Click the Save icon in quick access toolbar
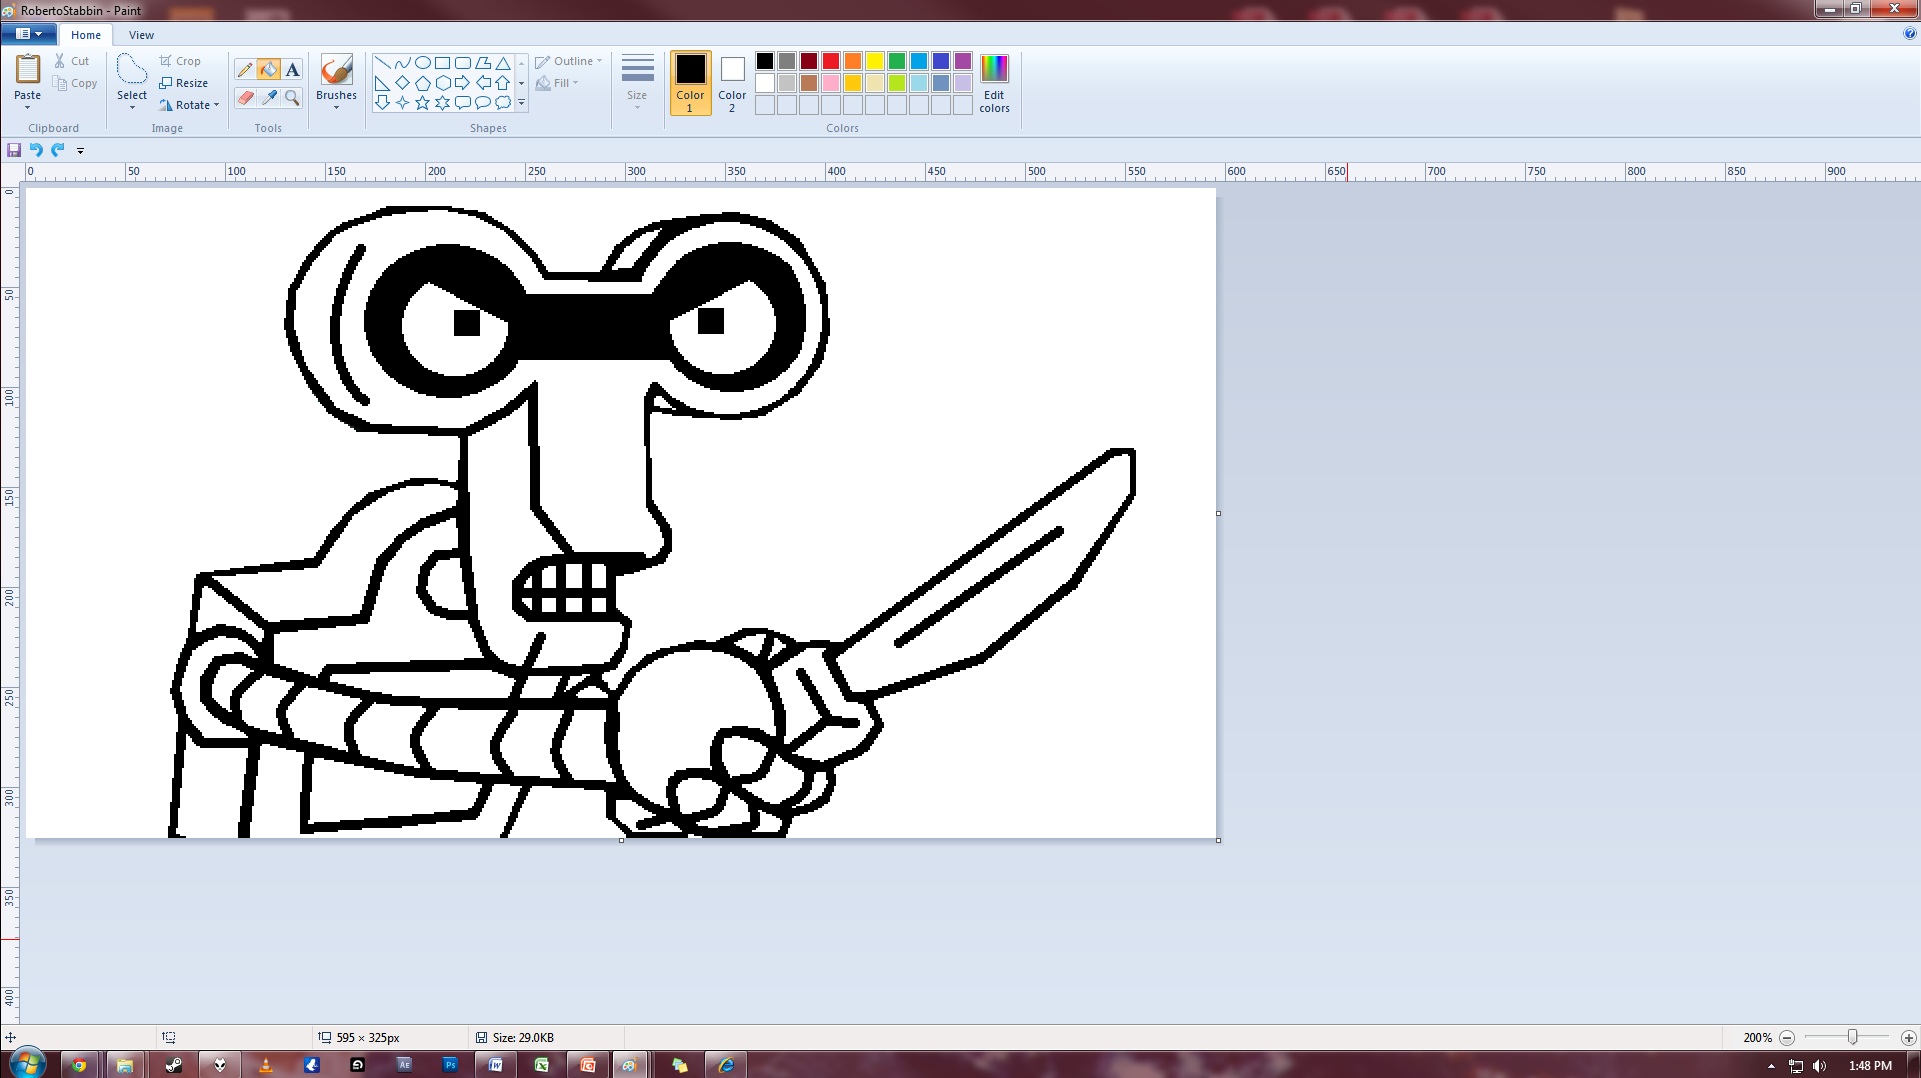Screen dimensions: 1921x1078 (x=14, y=150)
